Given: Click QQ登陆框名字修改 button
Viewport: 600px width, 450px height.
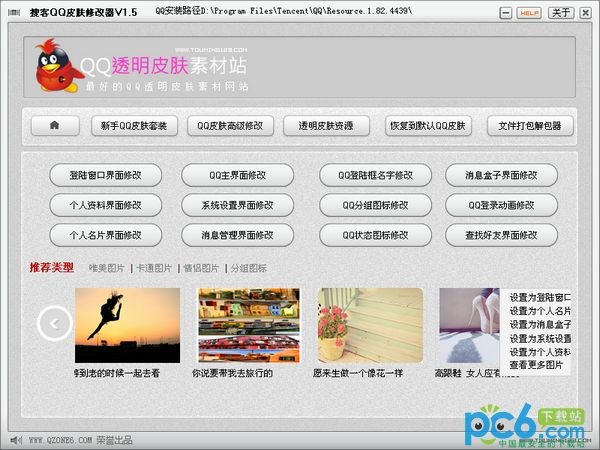Looking at the screenshot, I should click(375, 175).
